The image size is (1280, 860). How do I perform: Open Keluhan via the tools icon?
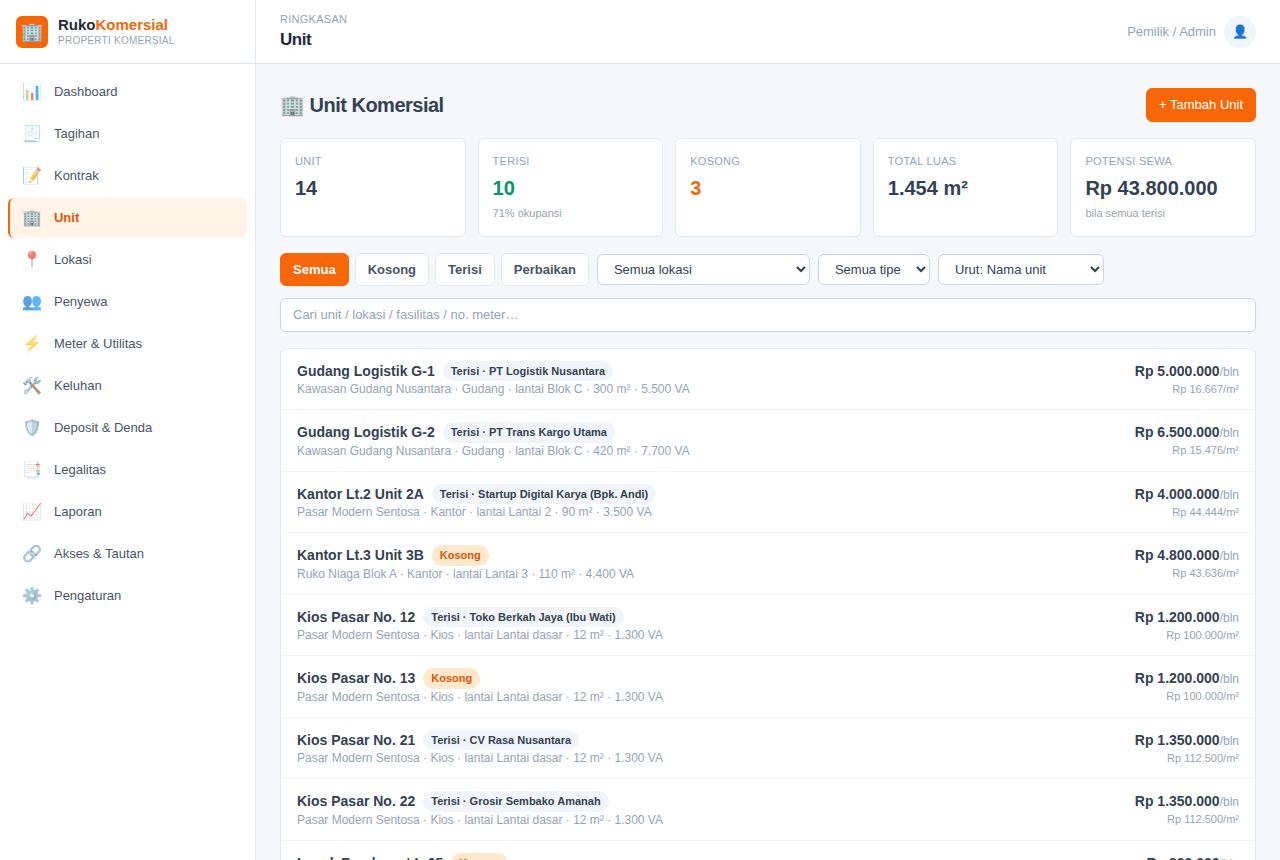click(x=32, y=386)
